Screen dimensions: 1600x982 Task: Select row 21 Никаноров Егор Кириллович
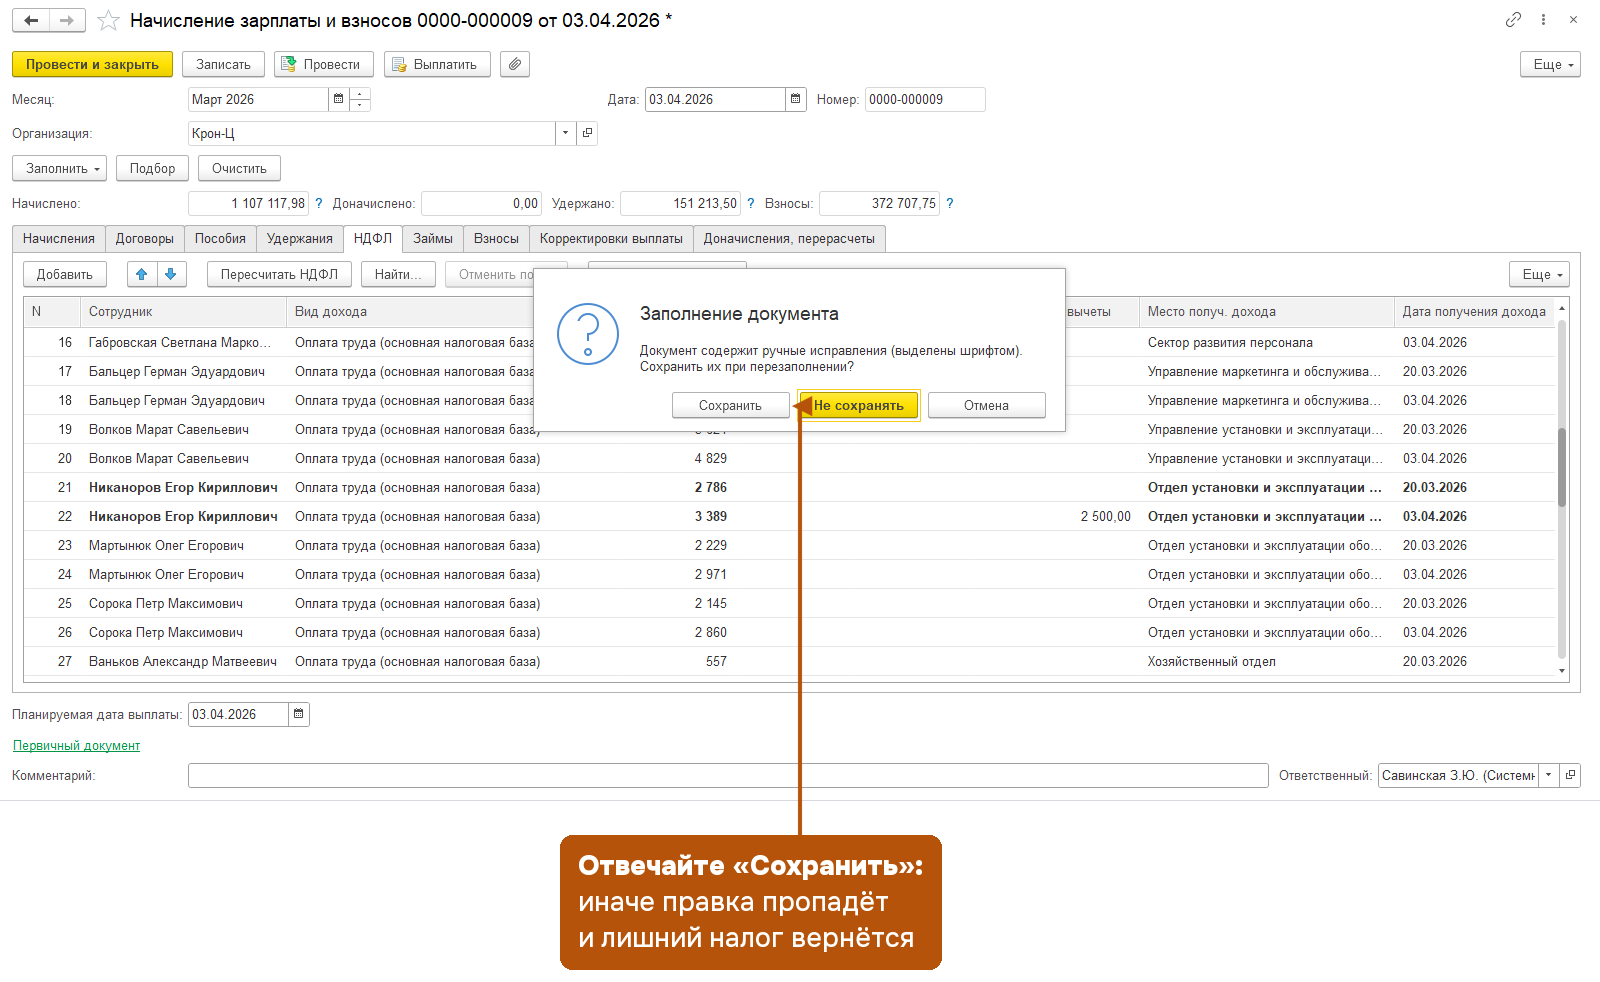tap(790, 487)
